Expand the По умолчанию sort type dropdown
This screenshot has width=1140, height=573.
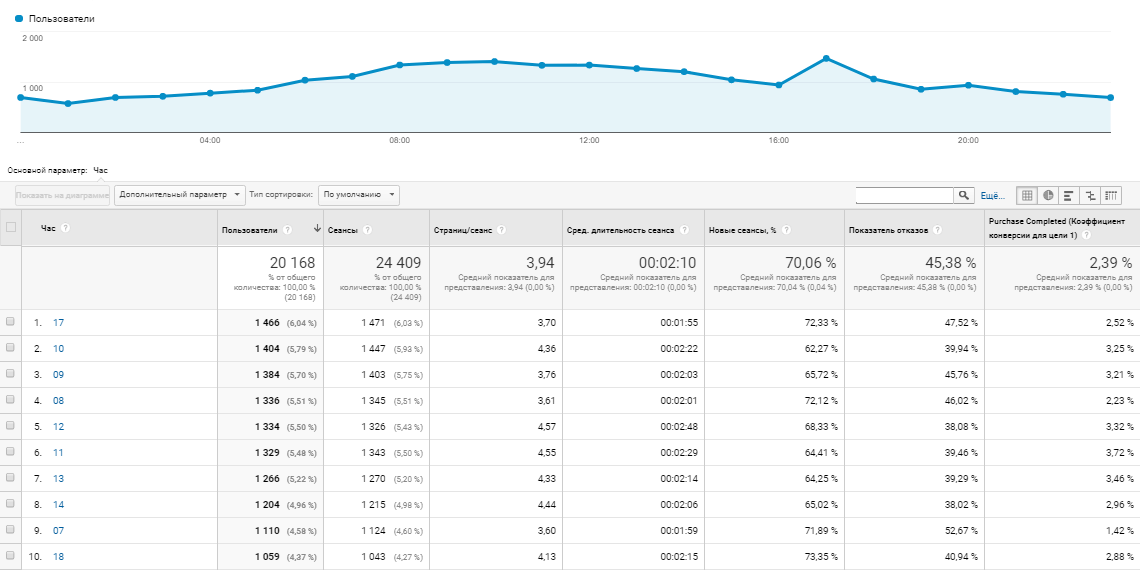click(360, 195)
